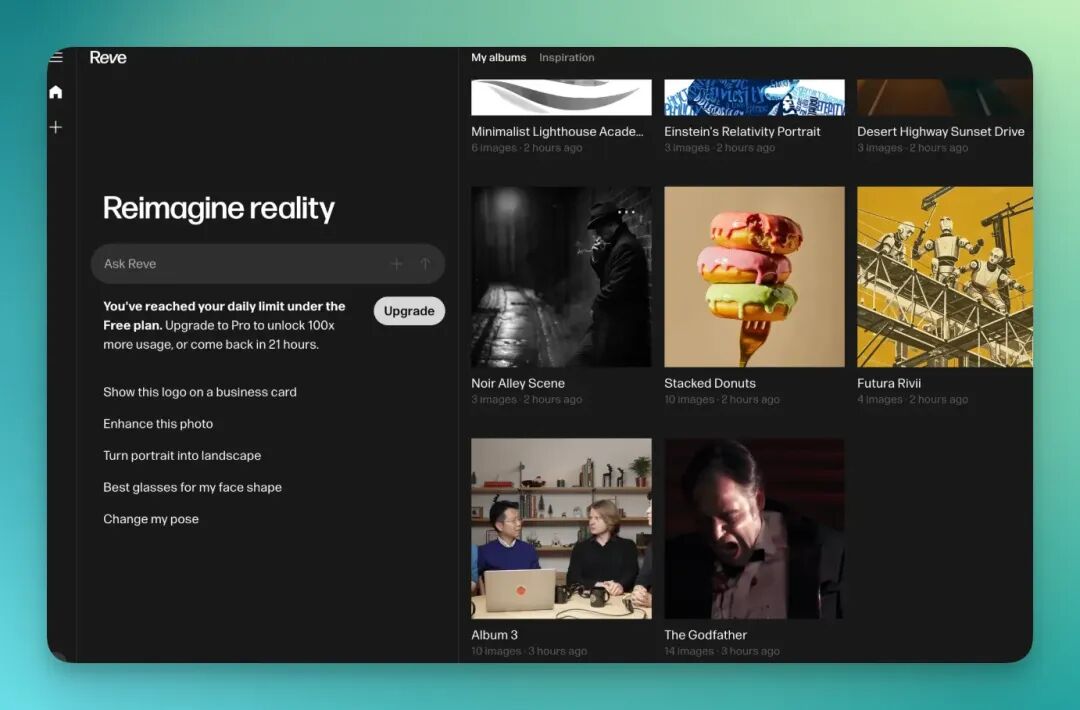1080x710 pixels.
Task: Open the Album 3 thumbnail
Action: (561, 529)
